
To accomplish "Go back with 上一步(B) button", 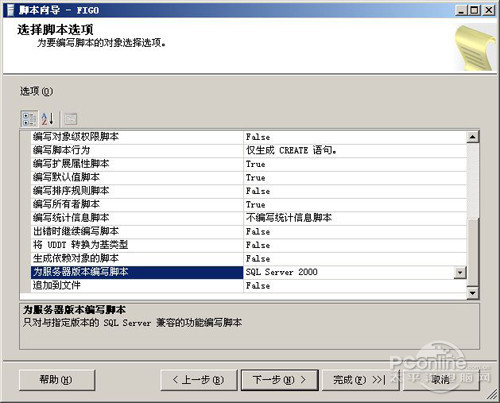I will [x=199, y=380].
